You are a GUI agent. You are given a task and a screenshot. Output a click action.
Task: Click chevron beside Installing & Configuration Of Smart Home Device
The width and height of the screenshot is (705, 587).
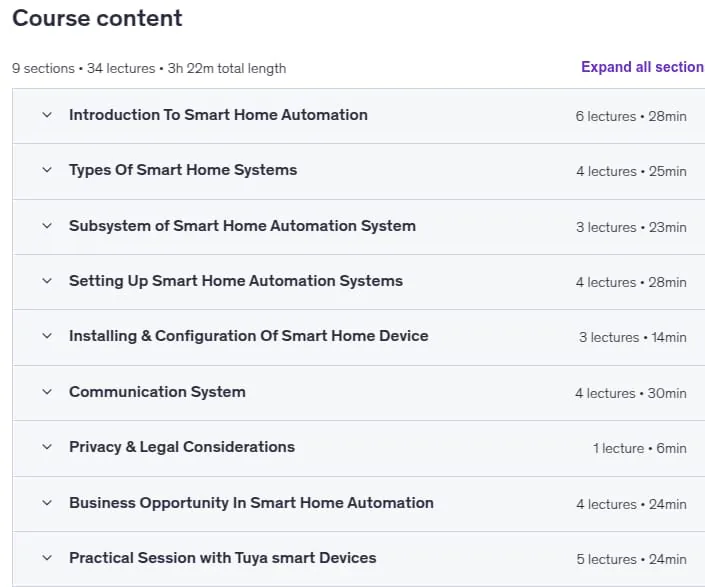click(x=47, y=336)
